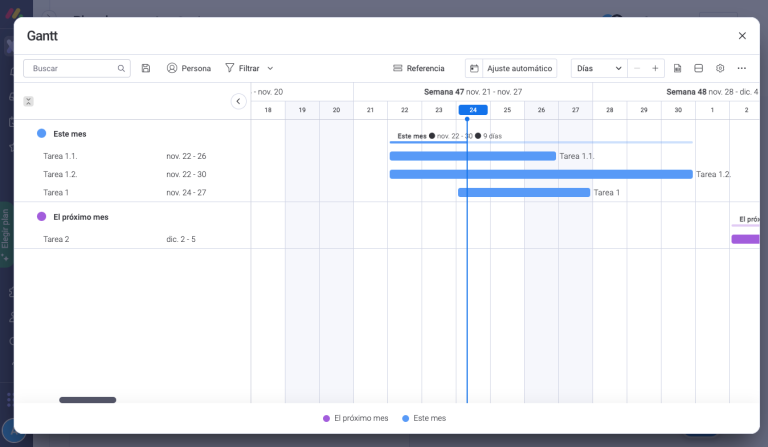768x447 pixels.
Task: Click in the Buscar search field
Action: 72,68
